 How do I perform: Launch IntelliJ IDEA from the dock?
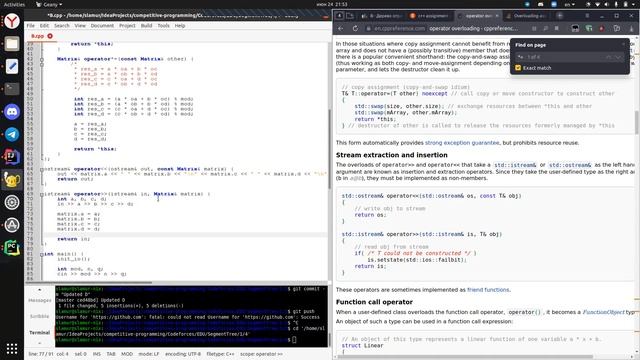[12, 157]
